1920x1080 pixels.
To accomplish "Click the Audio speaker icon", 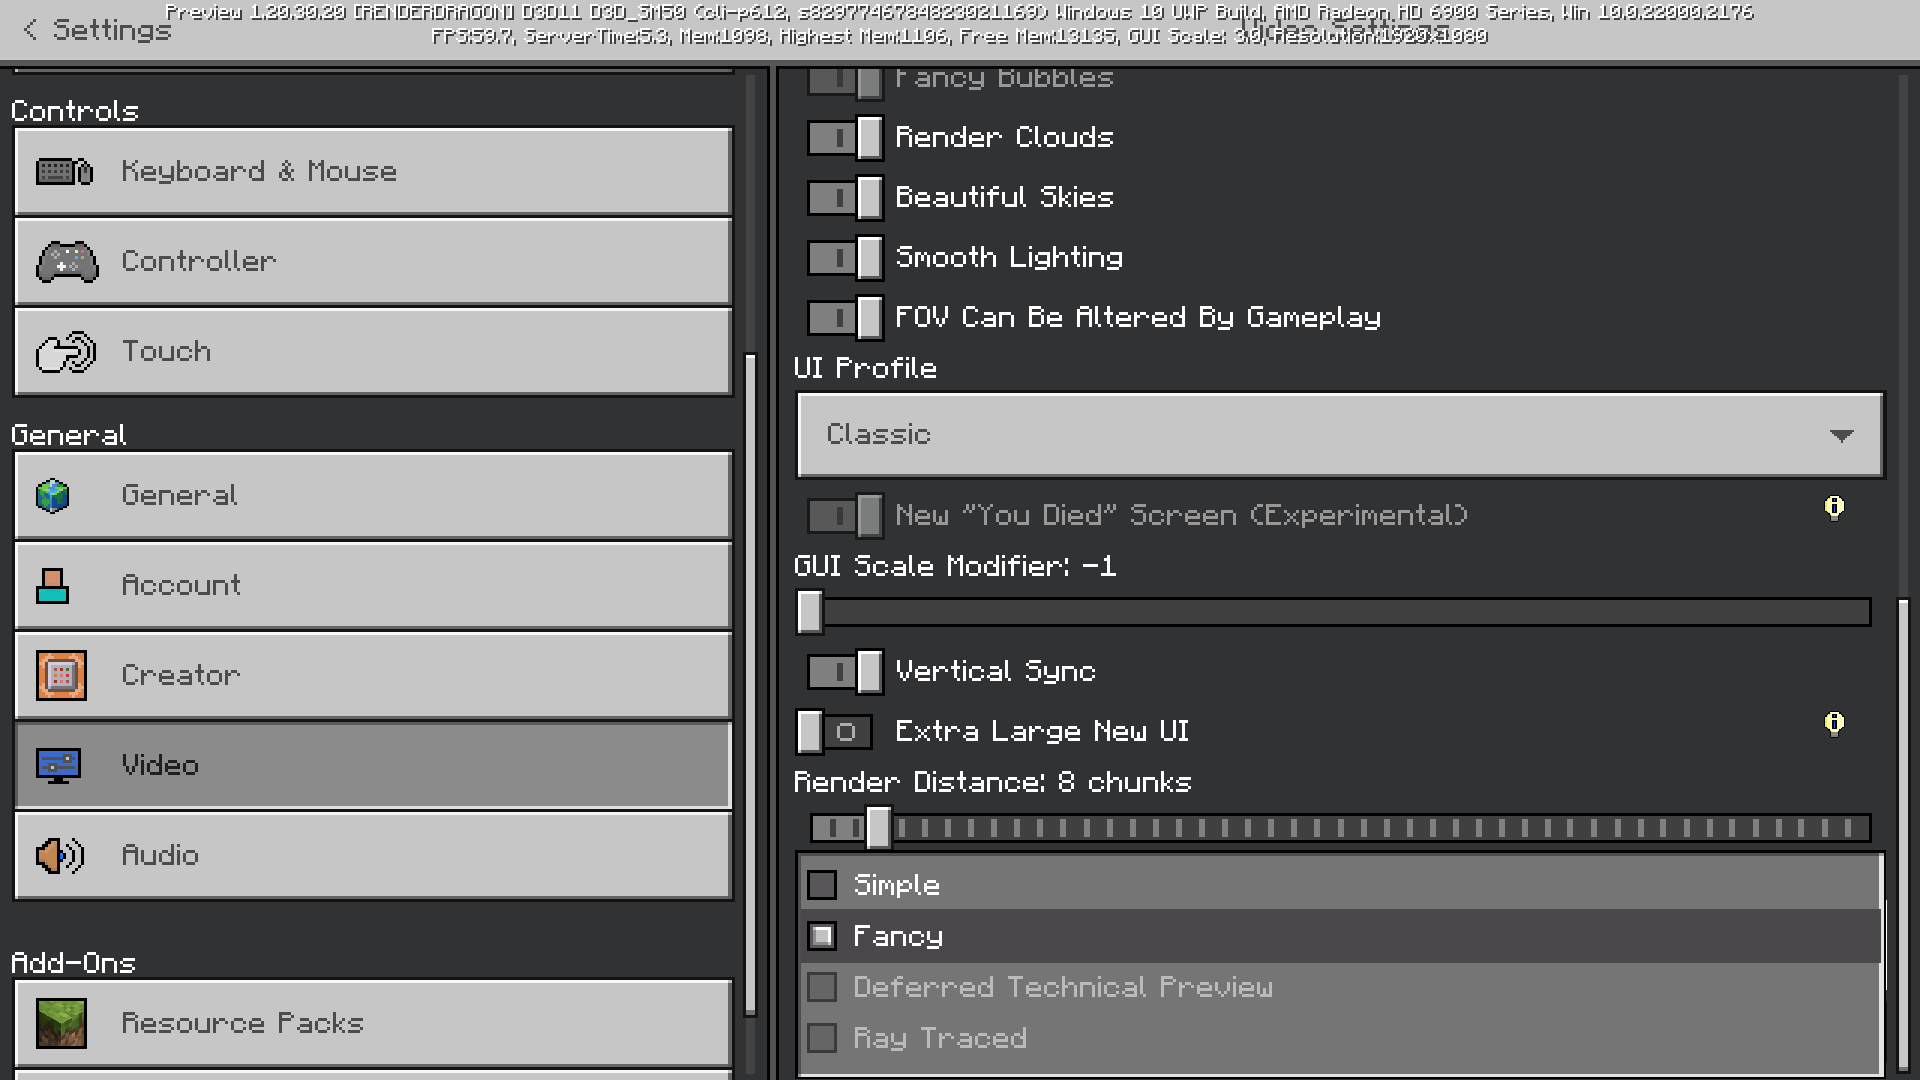I will click(x=60, y=856).
